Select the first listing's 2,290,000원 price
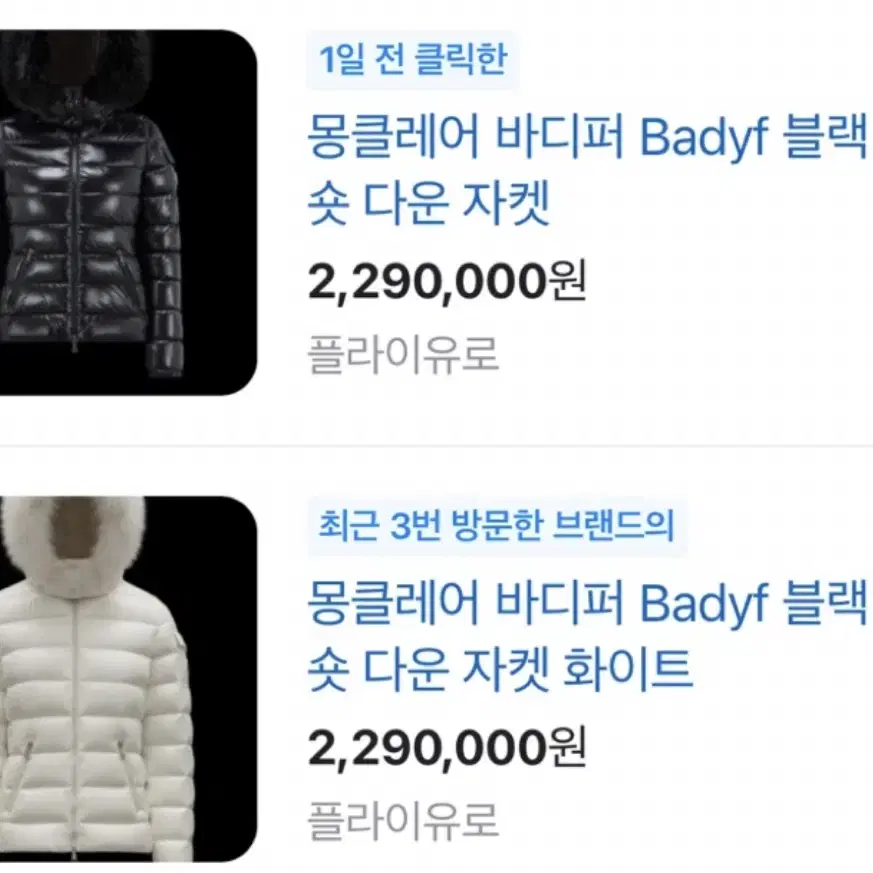 tap(447, 282)
